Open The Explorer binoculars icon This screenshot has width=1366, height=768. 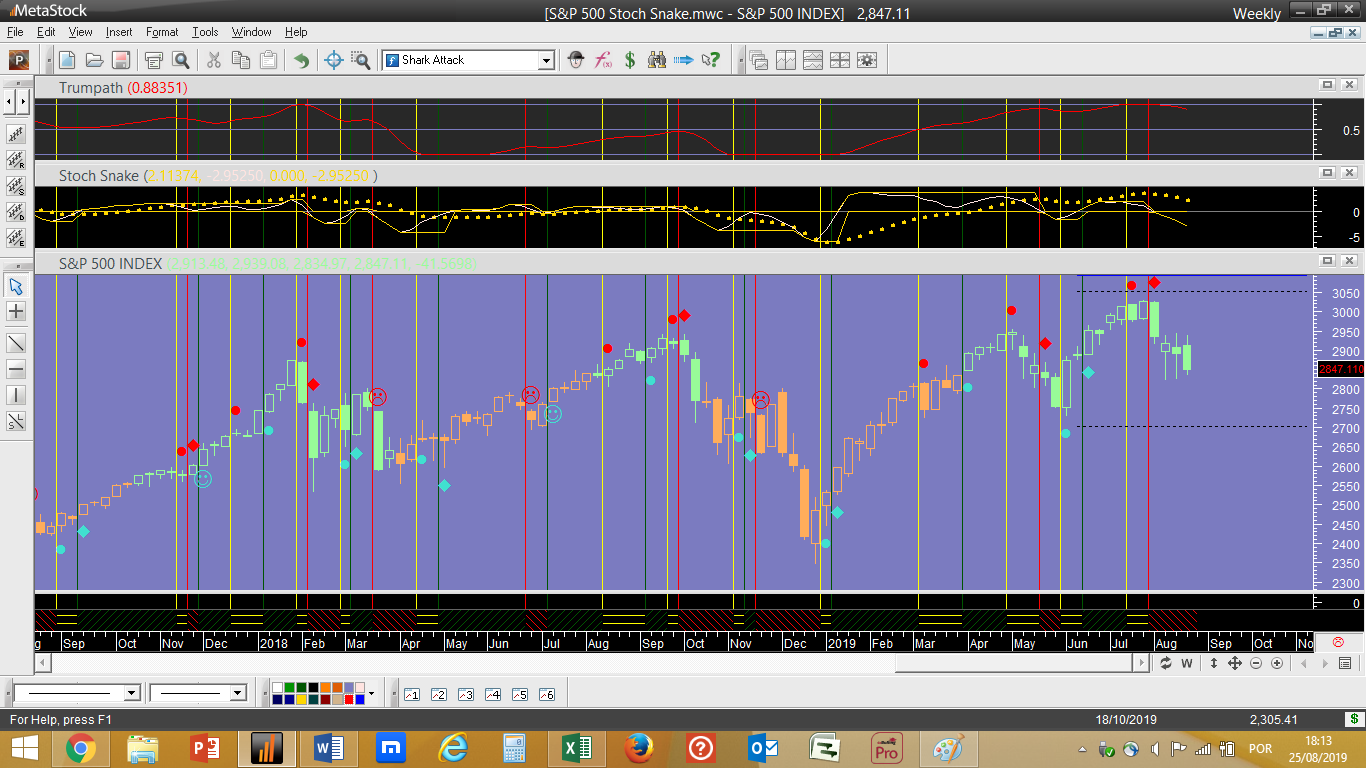pos(657,60)
